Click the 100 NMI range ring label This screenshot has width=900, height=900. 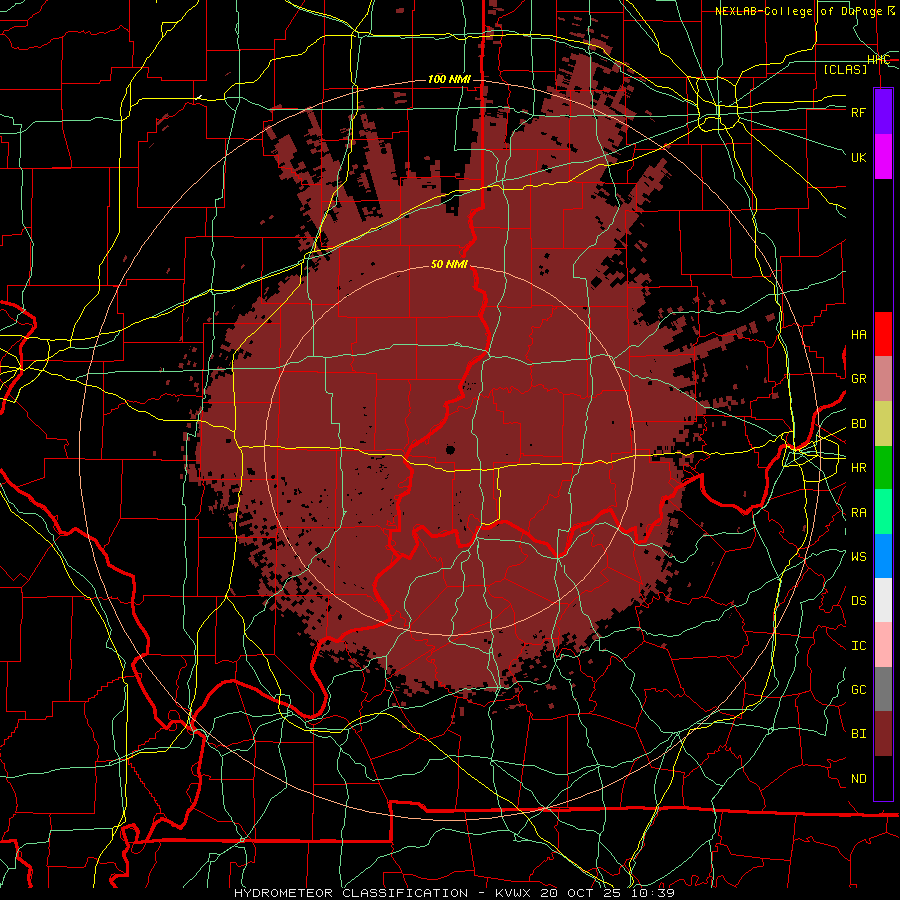point(449,79)
